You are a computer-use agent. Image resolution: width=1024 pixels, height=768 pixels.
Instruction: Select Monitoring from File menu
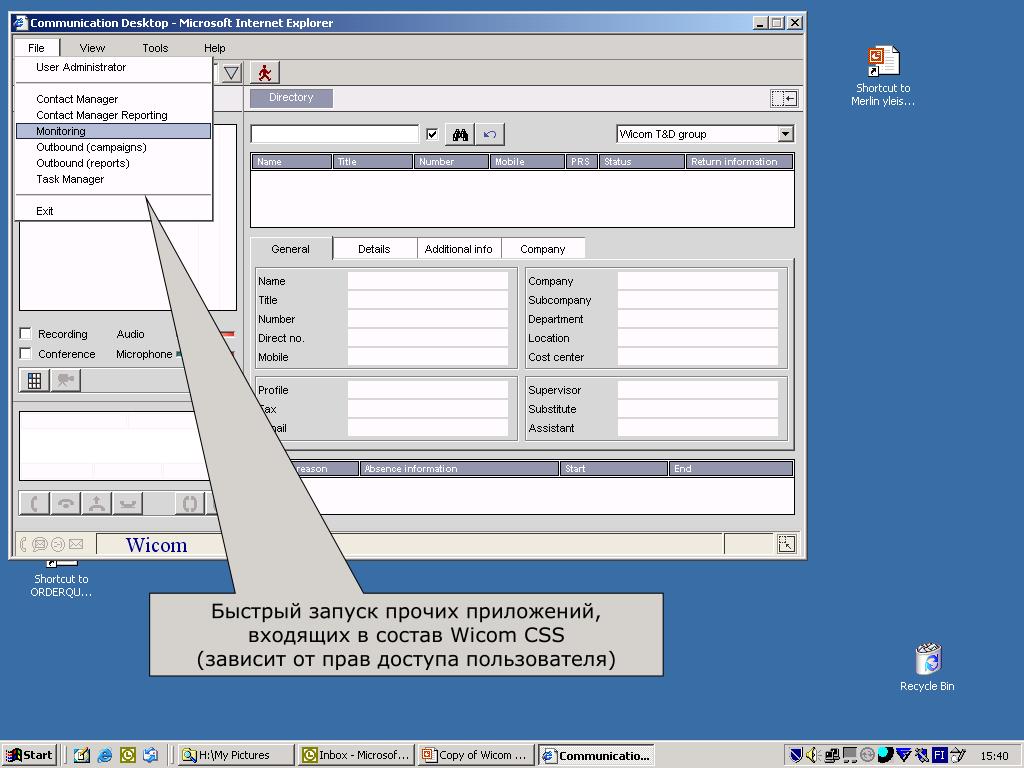point(114,131)
